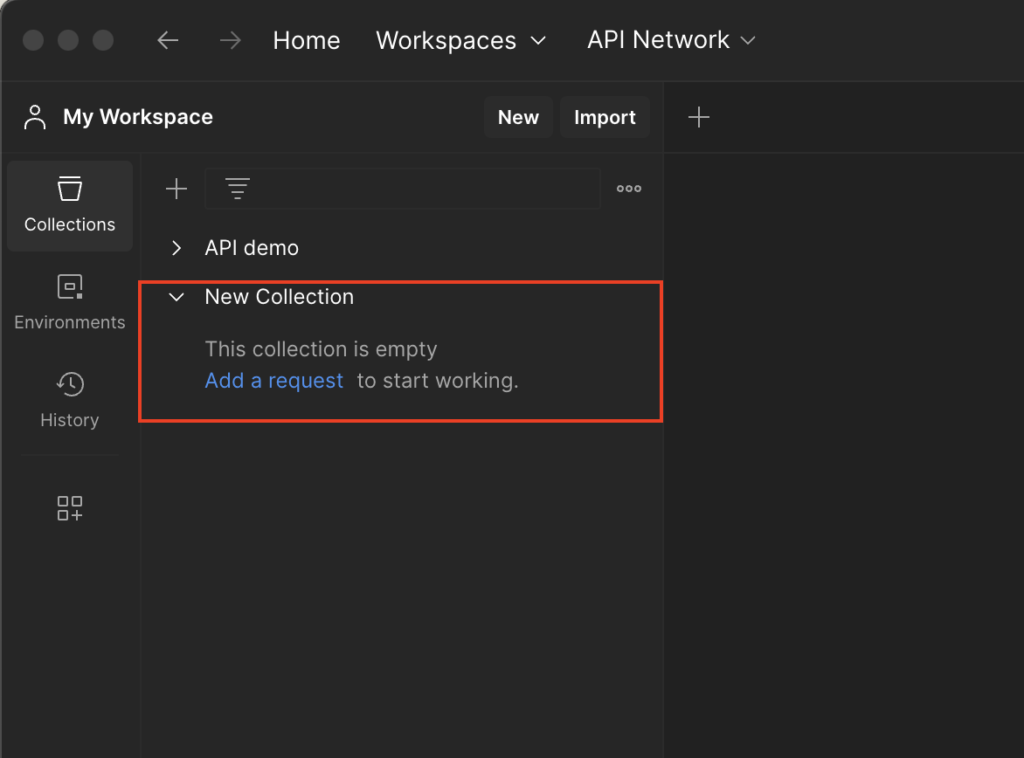Open the collections more options menu
Image resolution: width=1024 pixels, height=758 pixels.
pyautogui.click(x=629, y=189)
